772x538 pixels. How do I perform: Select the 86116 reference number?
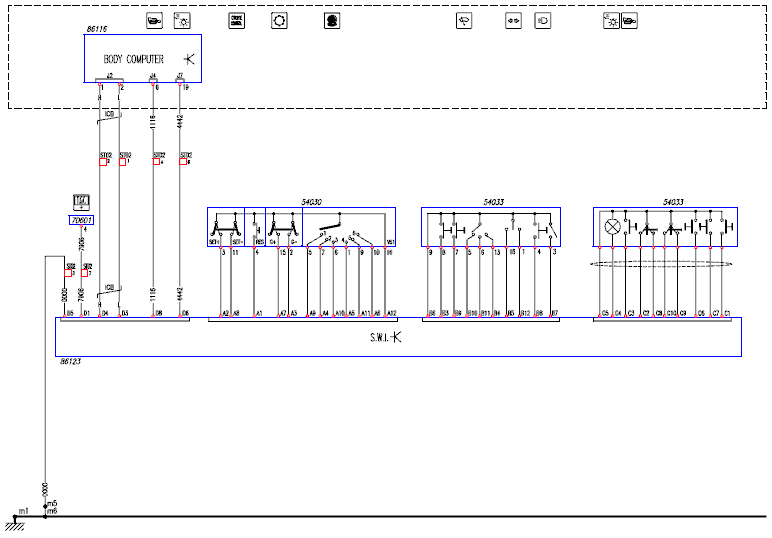click(97, 31)
